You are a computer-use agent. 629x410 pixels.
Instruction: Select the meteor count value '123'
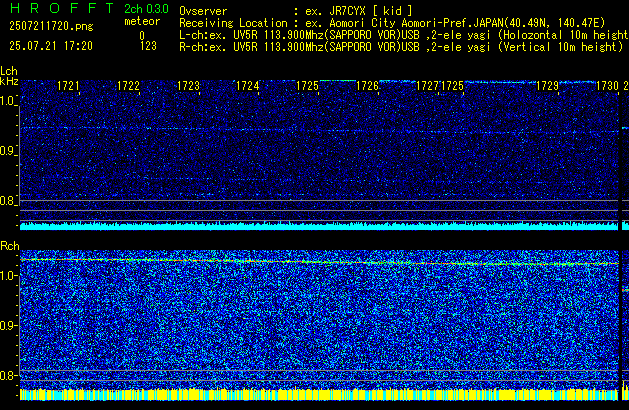pos(148,46)
